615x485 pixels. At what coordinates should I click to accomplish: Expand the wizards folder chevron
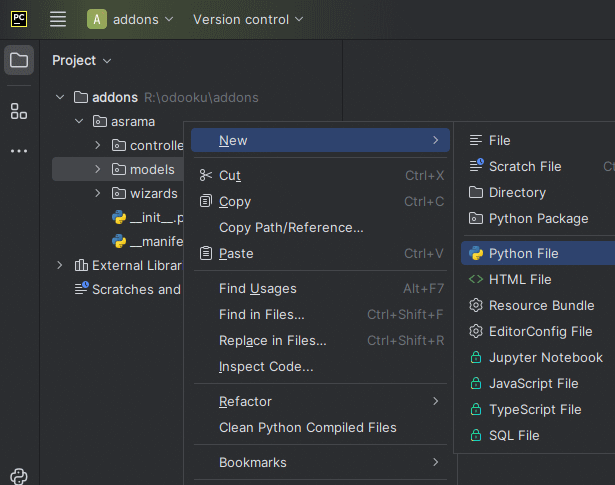click(x=98, y=193)
